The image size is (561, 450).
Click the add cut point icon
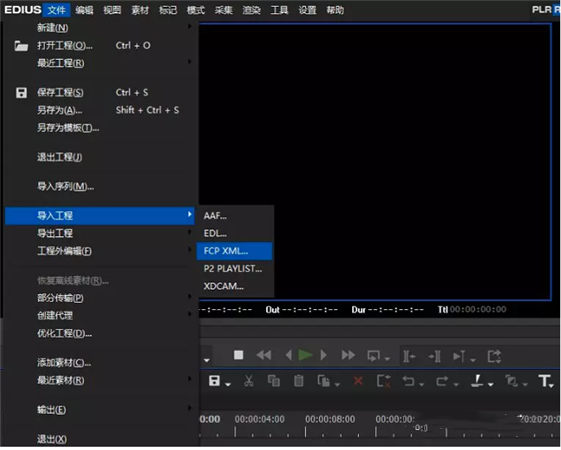[477, 382]
